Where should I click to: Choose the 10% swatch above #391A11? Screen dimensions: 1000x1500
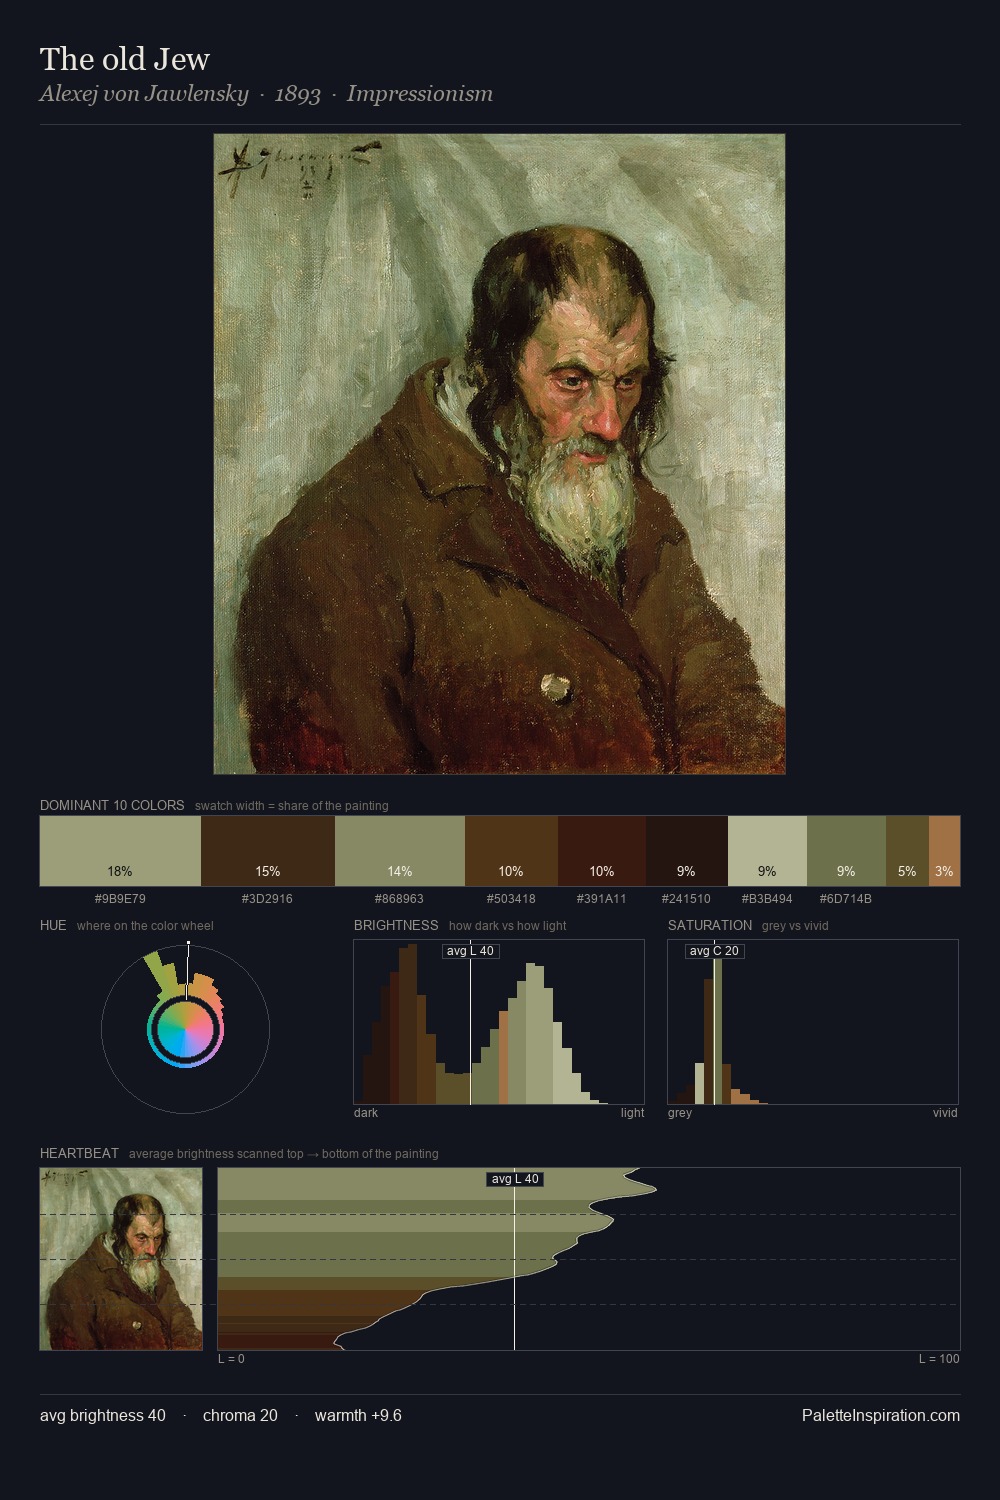tap(602, 851)
